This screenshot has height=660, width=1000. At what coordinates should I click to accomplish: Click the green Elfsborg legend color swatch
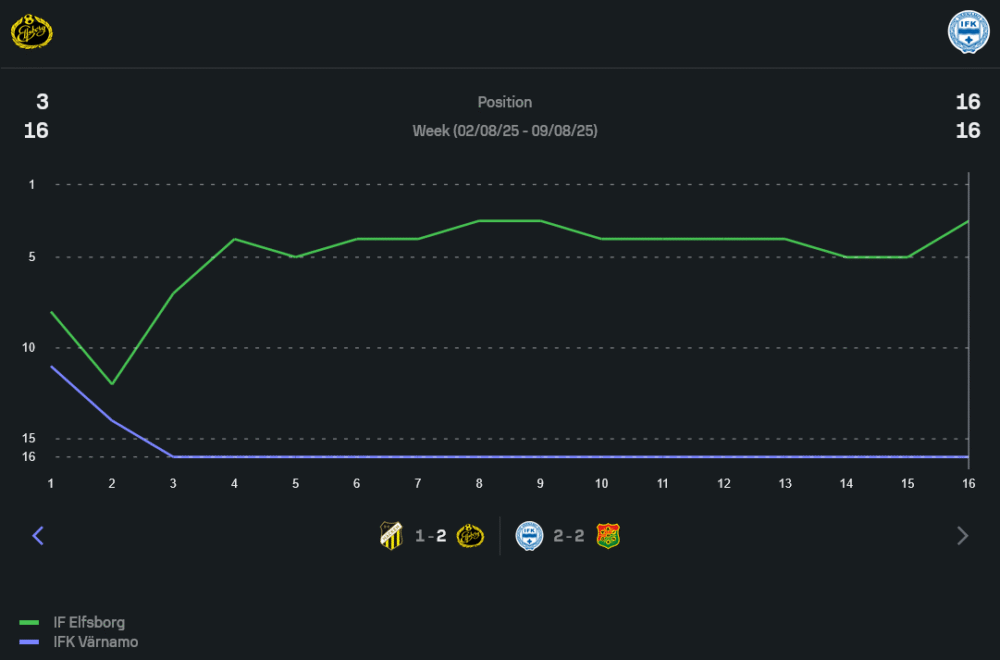click(x=29, y=622)
